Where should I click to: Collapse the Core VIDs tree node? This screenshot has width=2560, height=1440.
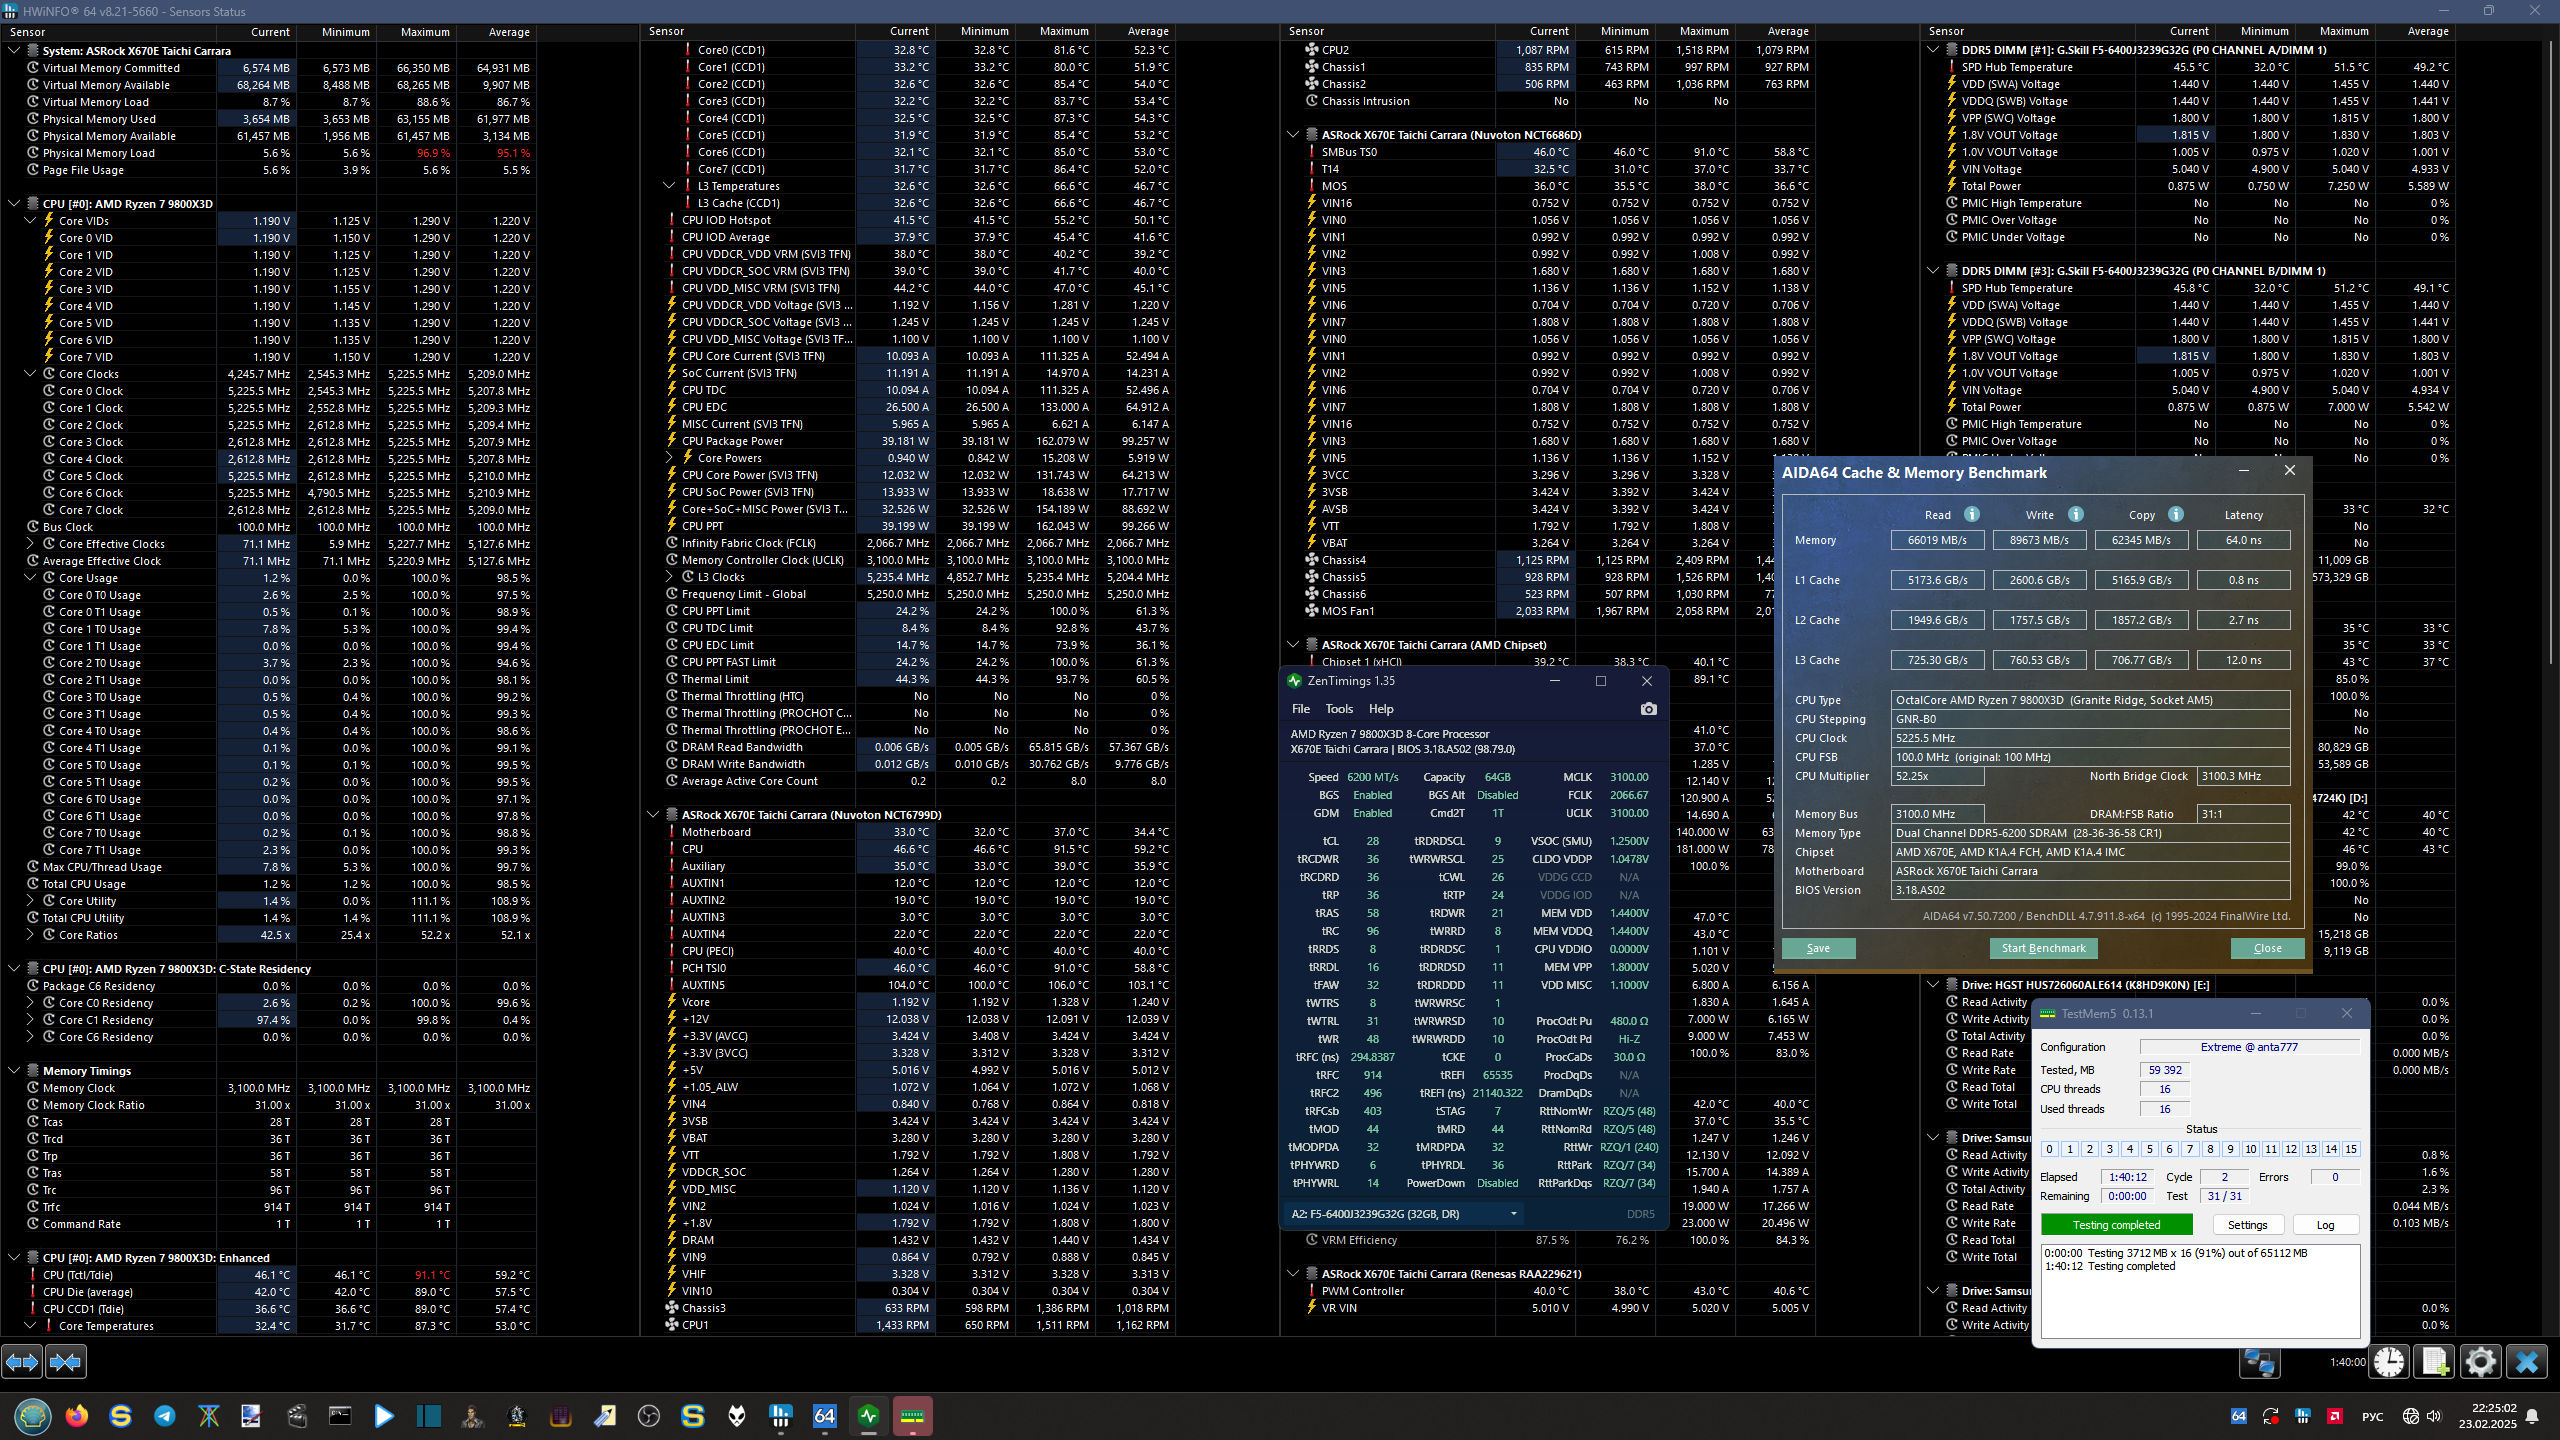click(30, 221)
